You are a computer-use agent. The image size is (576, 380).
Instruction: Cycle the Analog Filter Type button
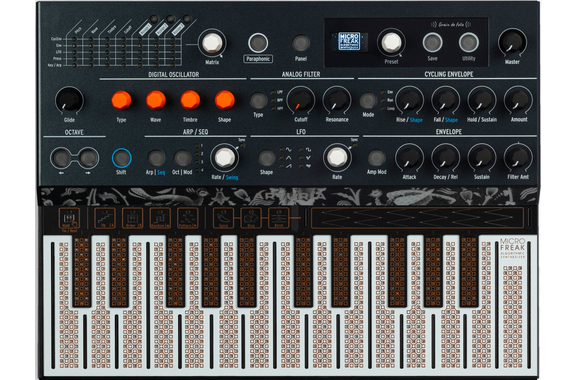coord(258,100)
